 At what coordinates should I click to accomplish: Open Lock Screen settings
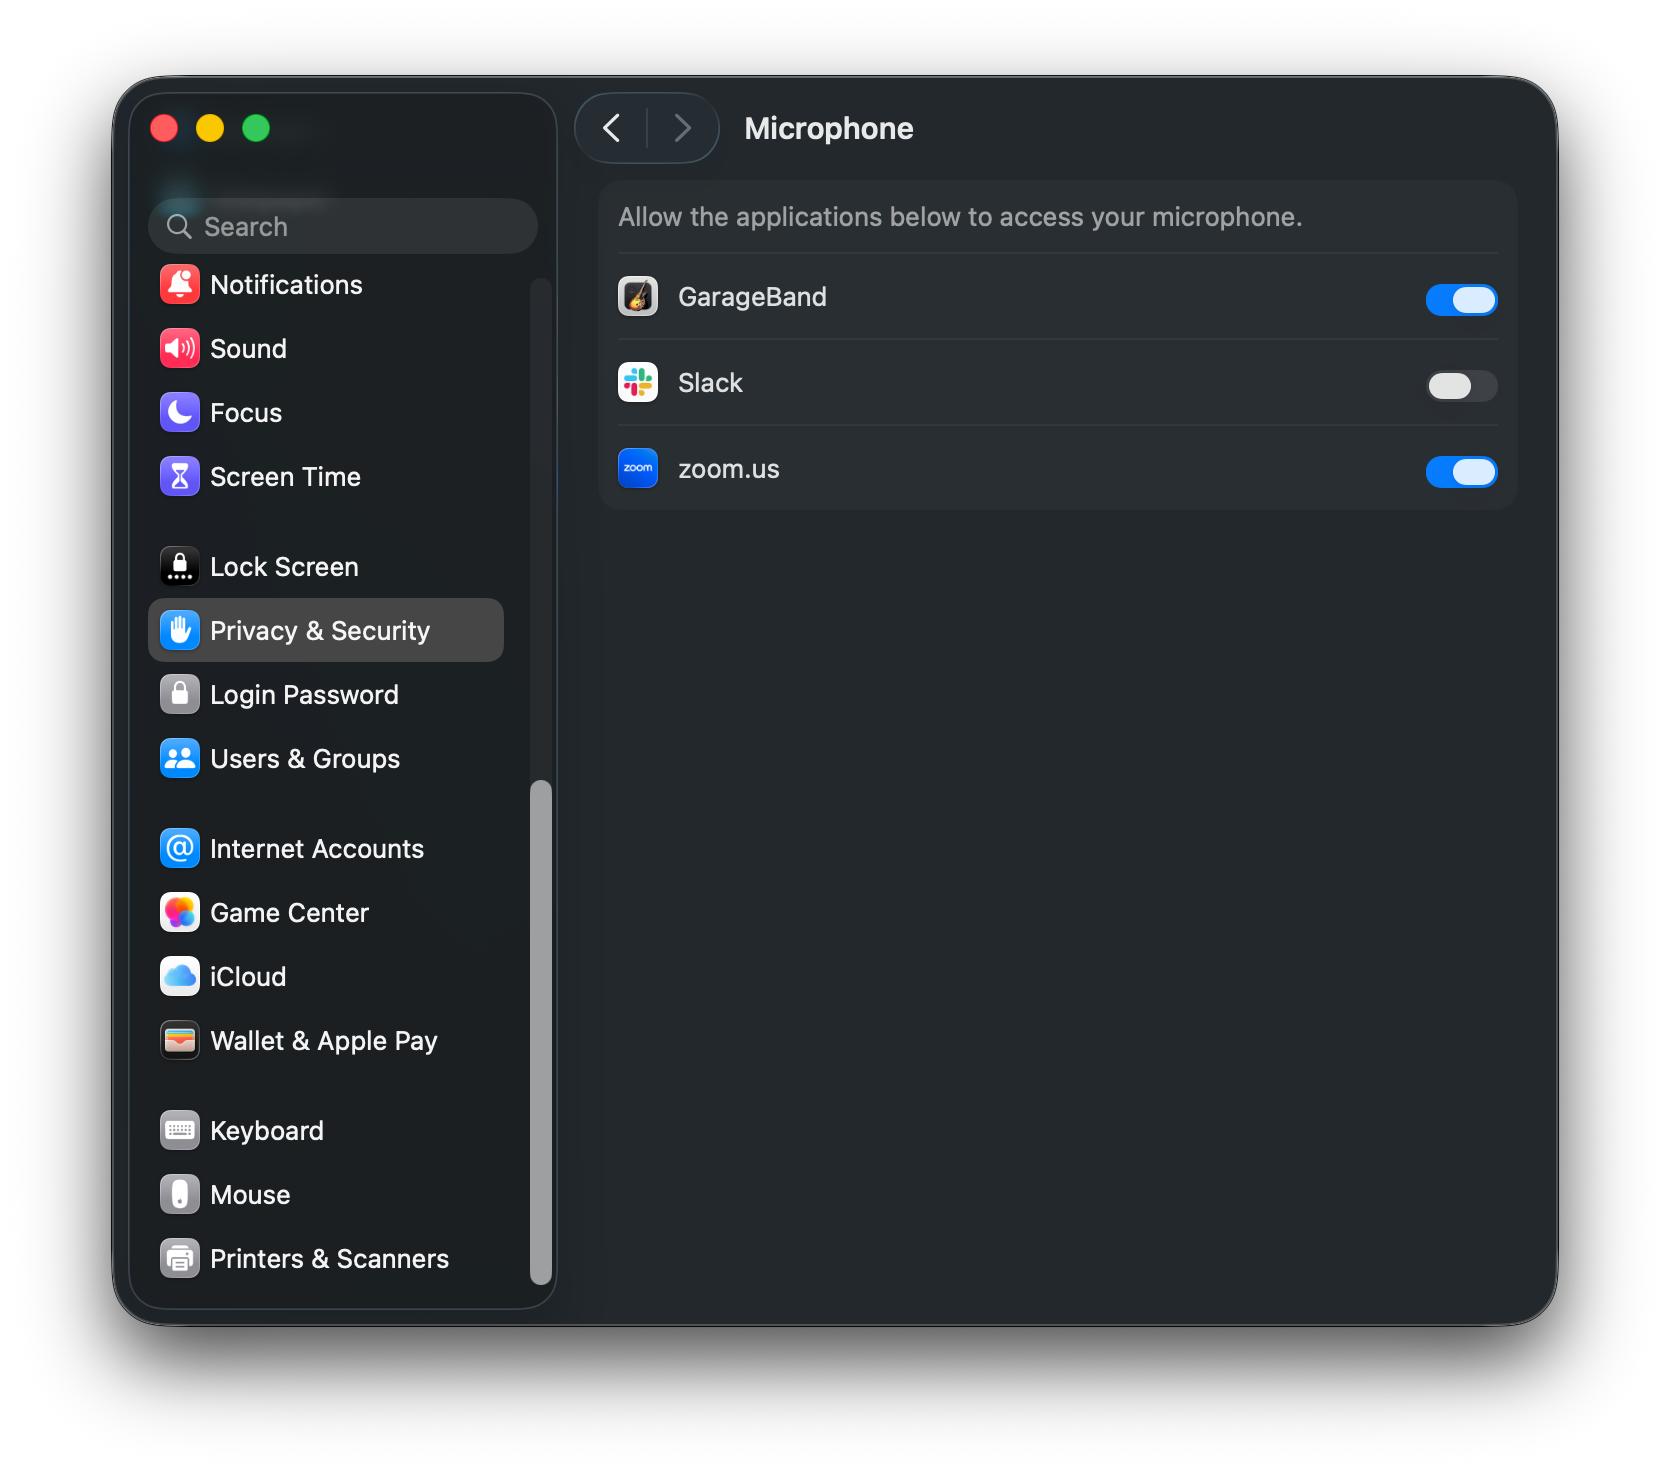point(284,566)
